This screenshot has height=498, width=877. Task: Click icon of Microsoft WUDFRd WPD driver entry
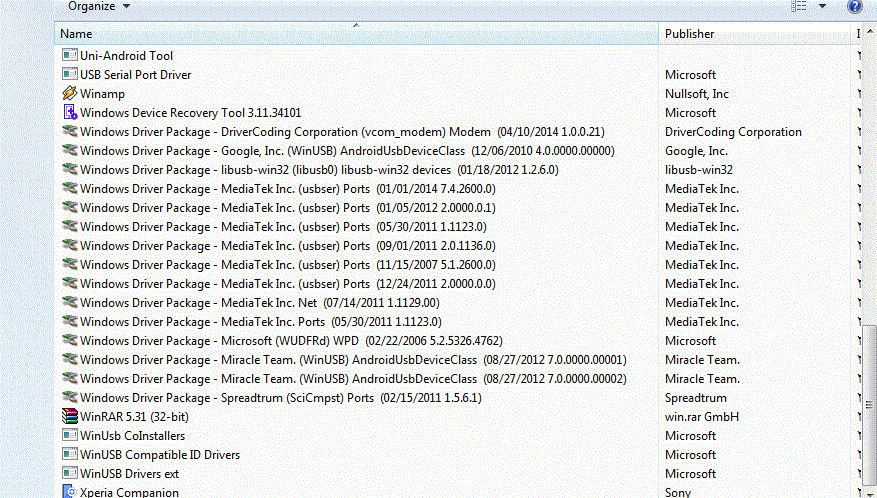69,340
